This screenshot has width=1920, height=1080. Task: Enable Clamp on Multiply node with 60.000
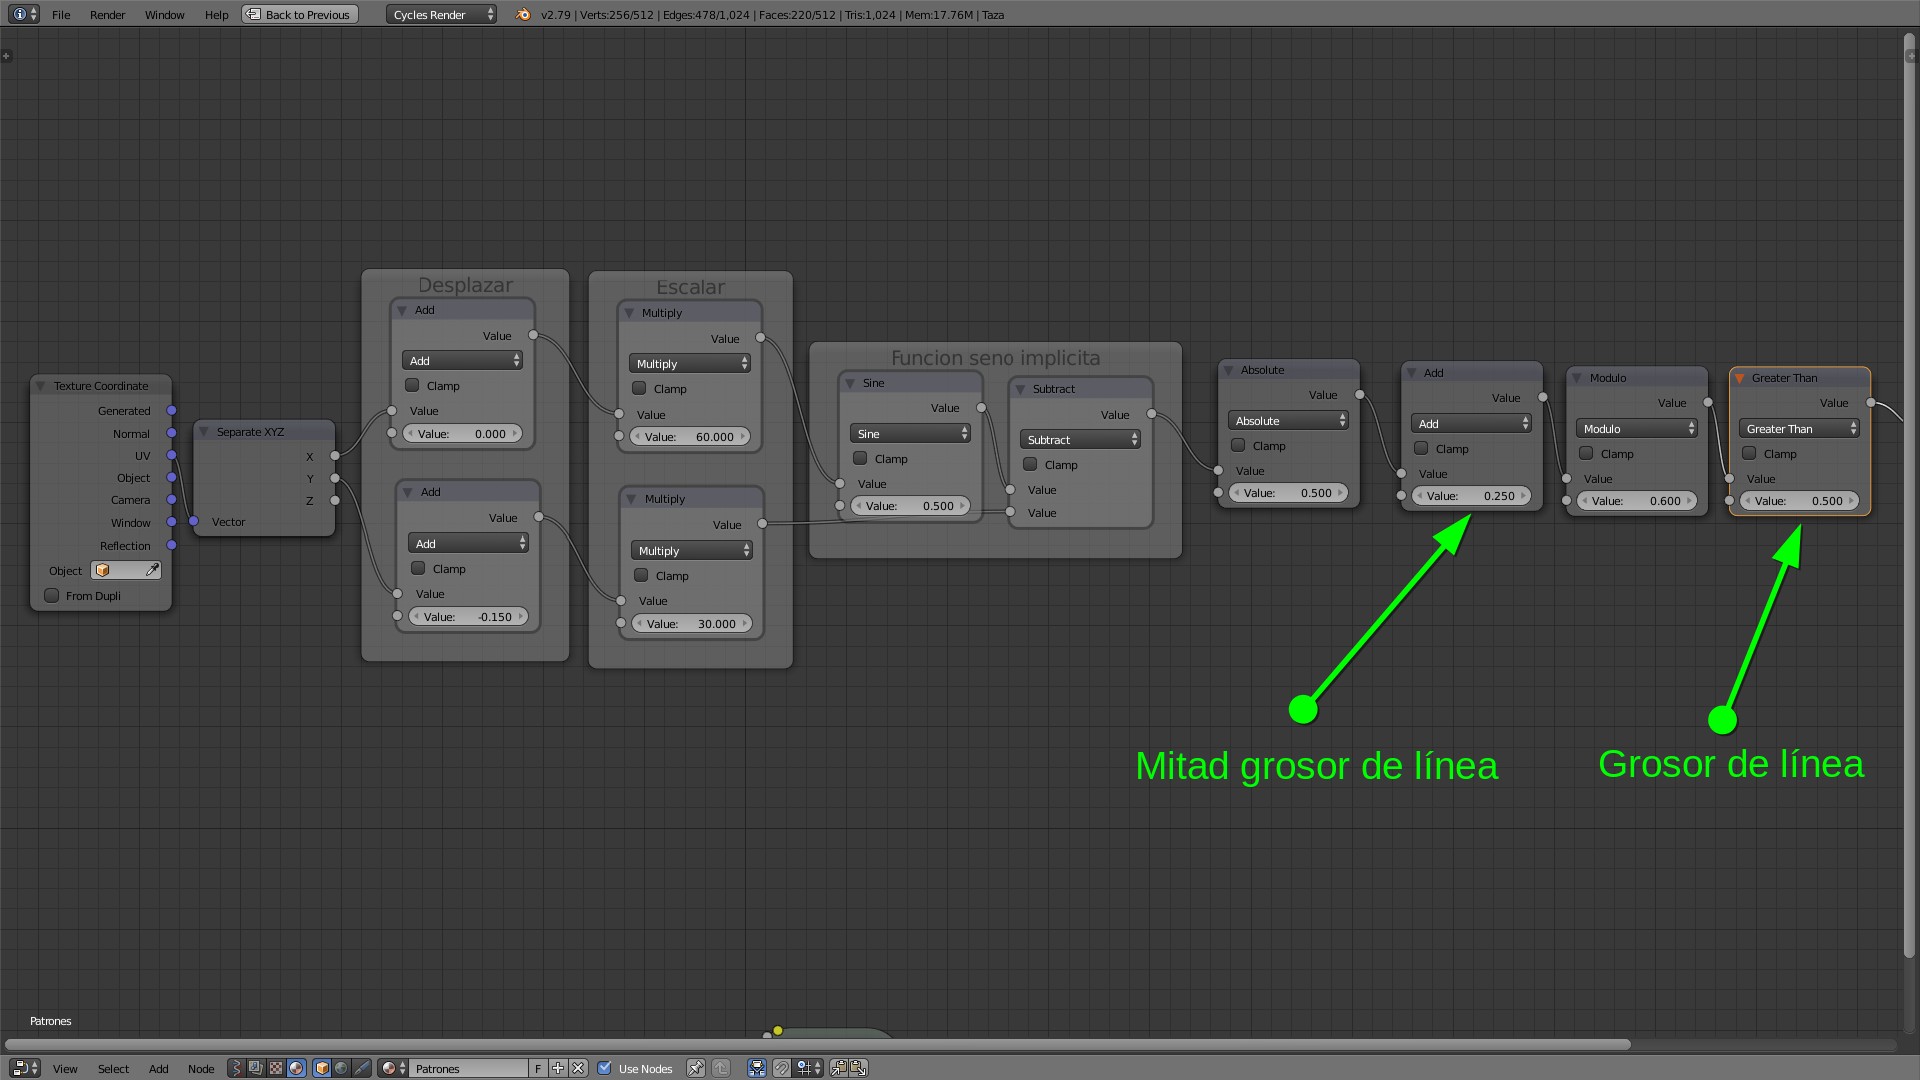click(x=639, y=388)
